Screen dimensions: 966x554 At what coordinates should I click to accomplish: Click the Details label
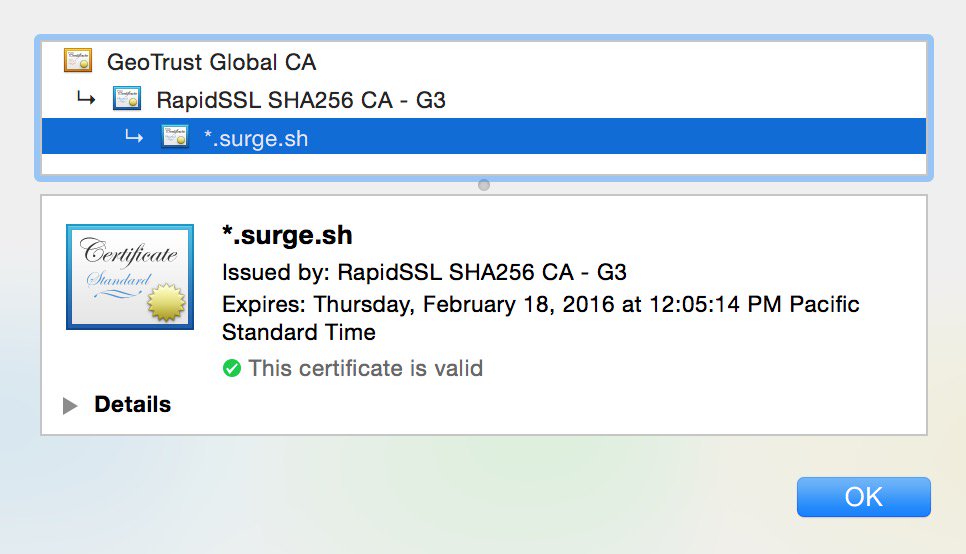point(132,404)
